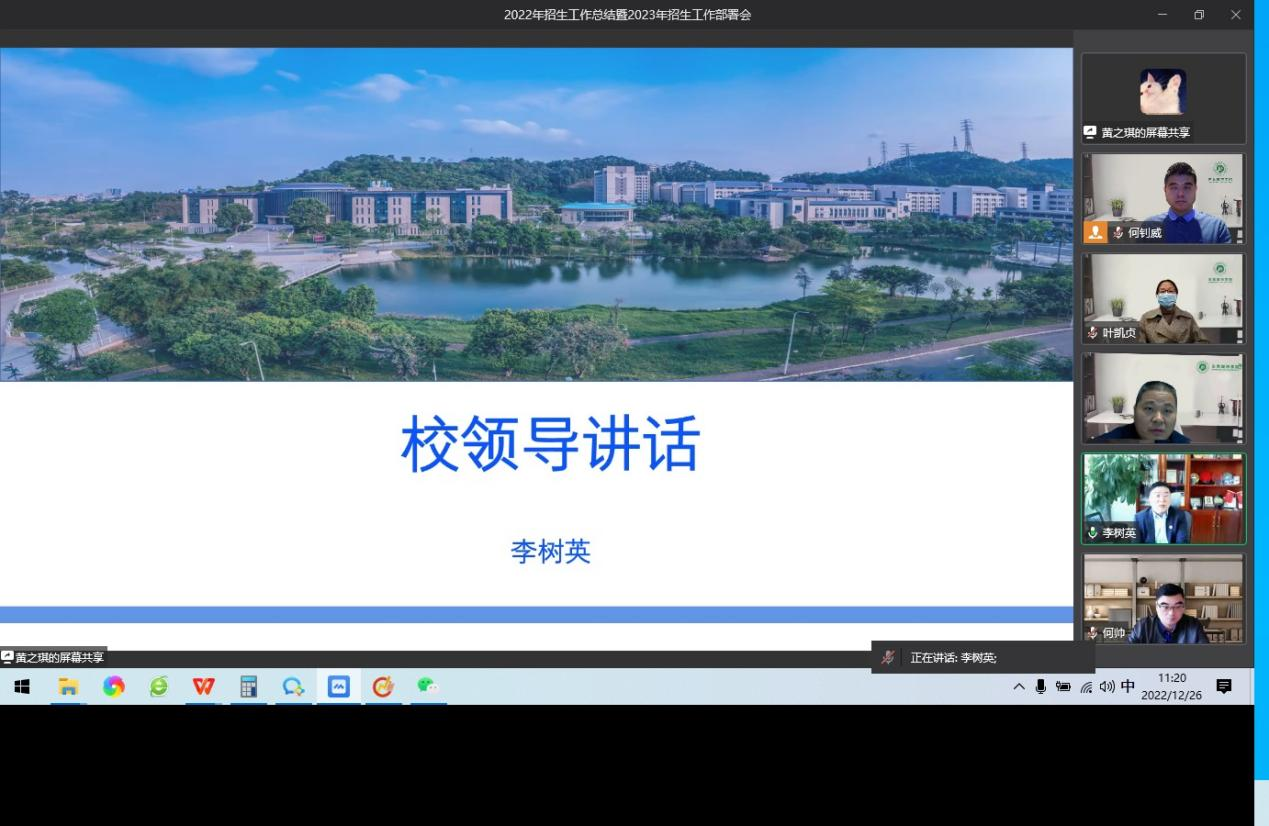Open the notification center icon
Screen dimensions: 1269x826
pyautogui.click(x=1223, y=686)
